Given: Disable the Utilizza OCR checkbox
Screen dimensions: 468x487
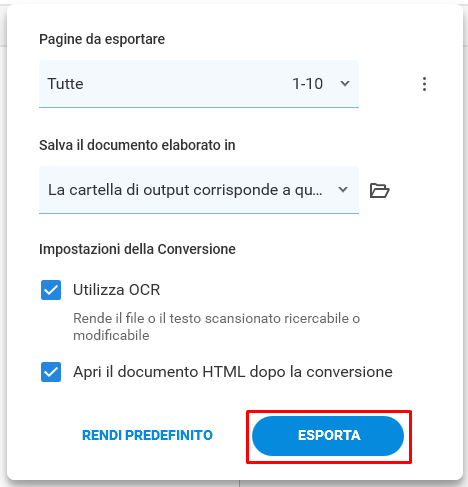Looking at the screenshot, I should pos(51,290).
